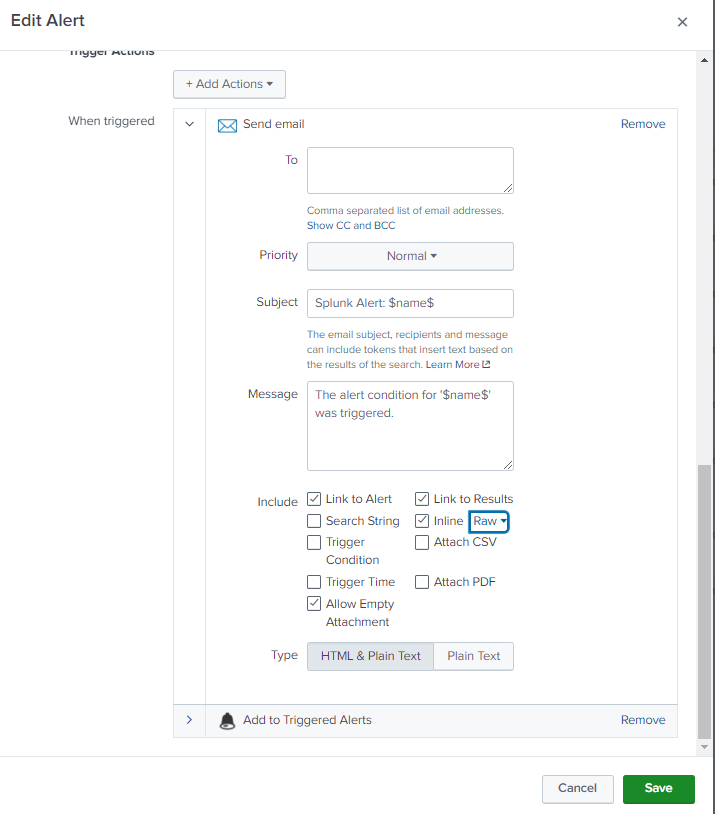Click scrollbar down arrow
This screenshot has width=715, height=814.
tap(704, 747)
